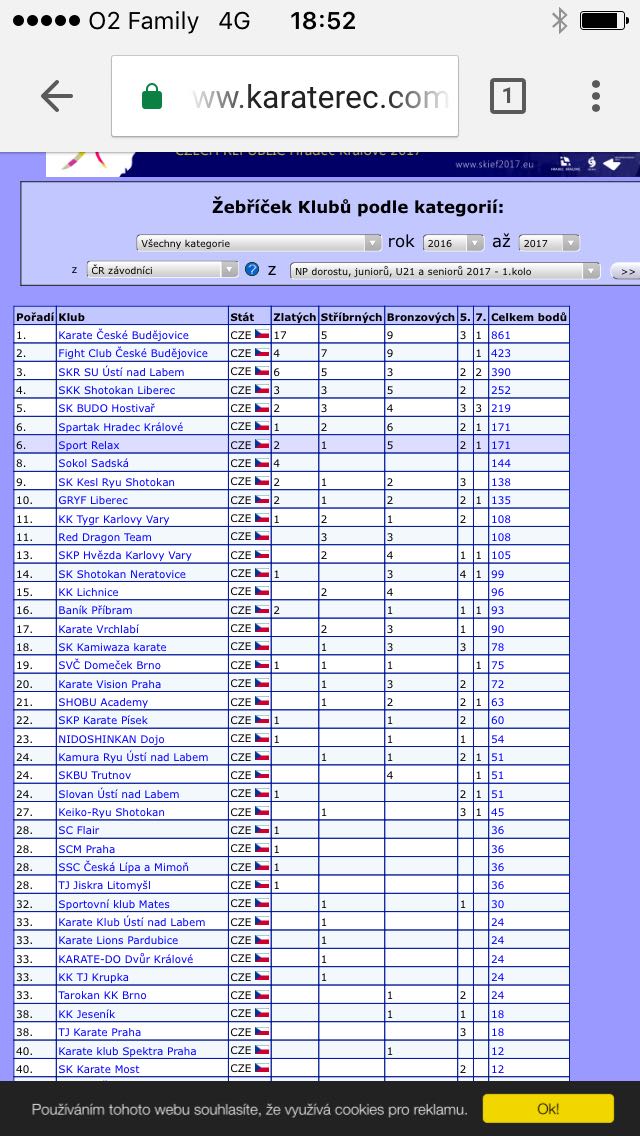The width and height of the screenshot is (640, 1136).
Task: Click the 861 total points value
Action: click(501, 335)
